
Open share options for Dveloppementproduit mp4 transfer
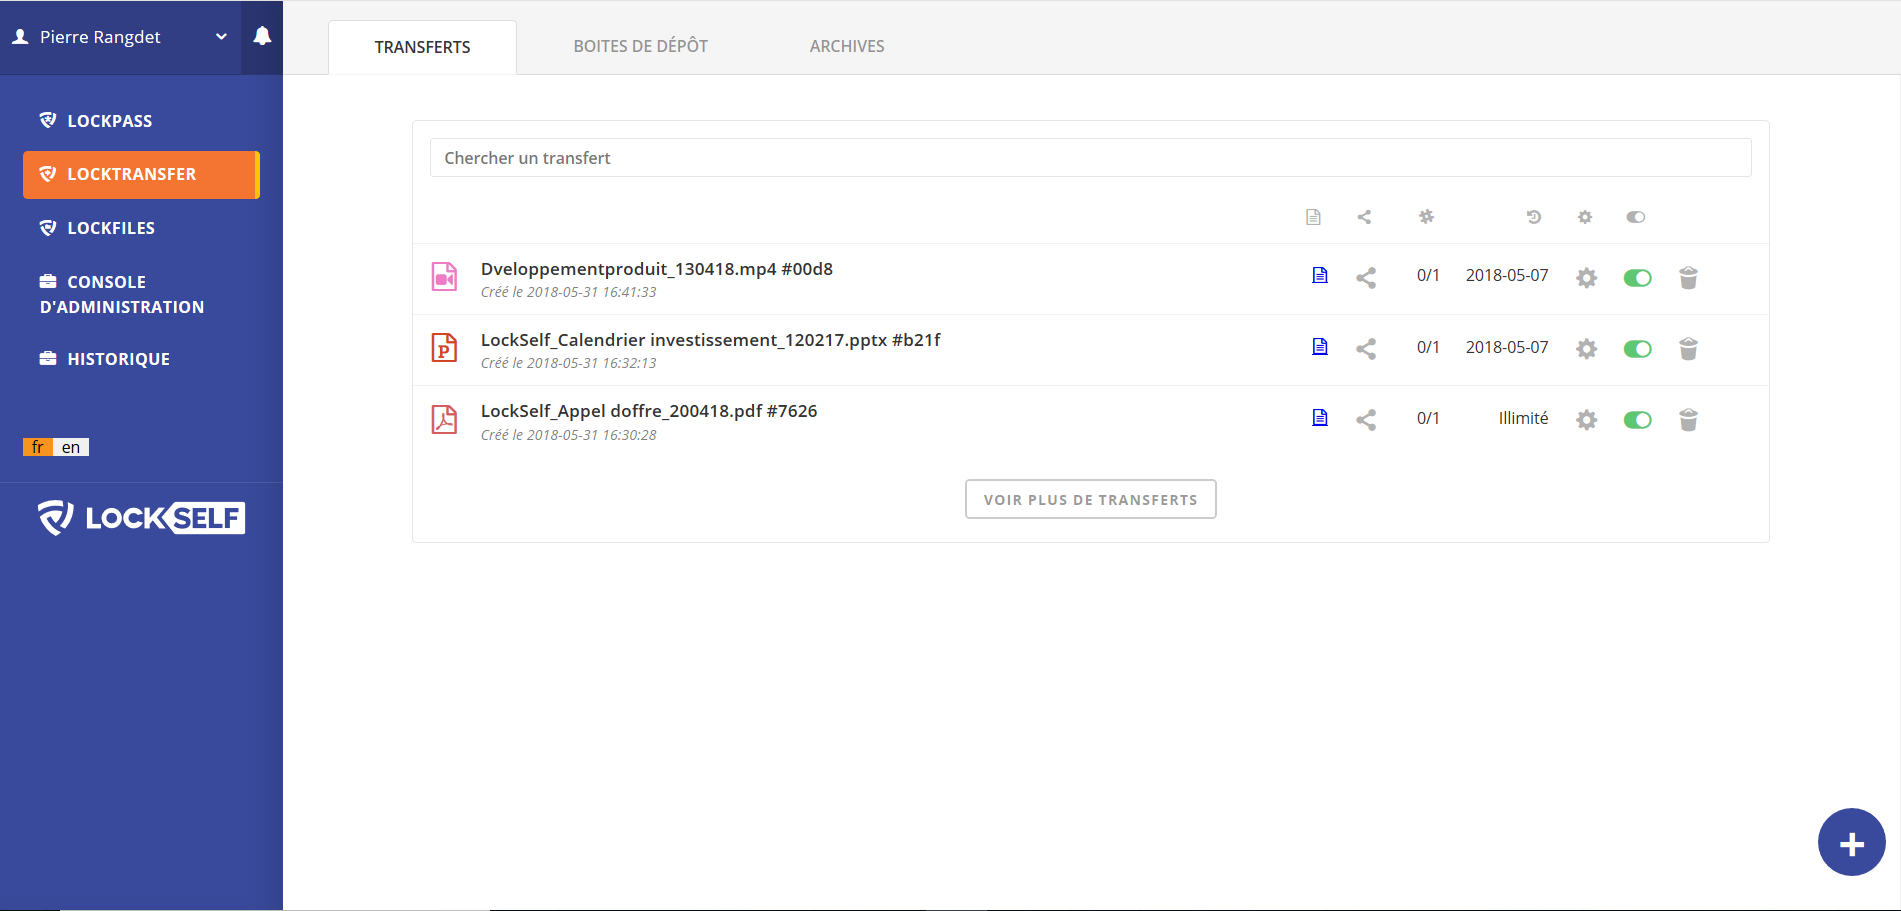[1366, 278]
